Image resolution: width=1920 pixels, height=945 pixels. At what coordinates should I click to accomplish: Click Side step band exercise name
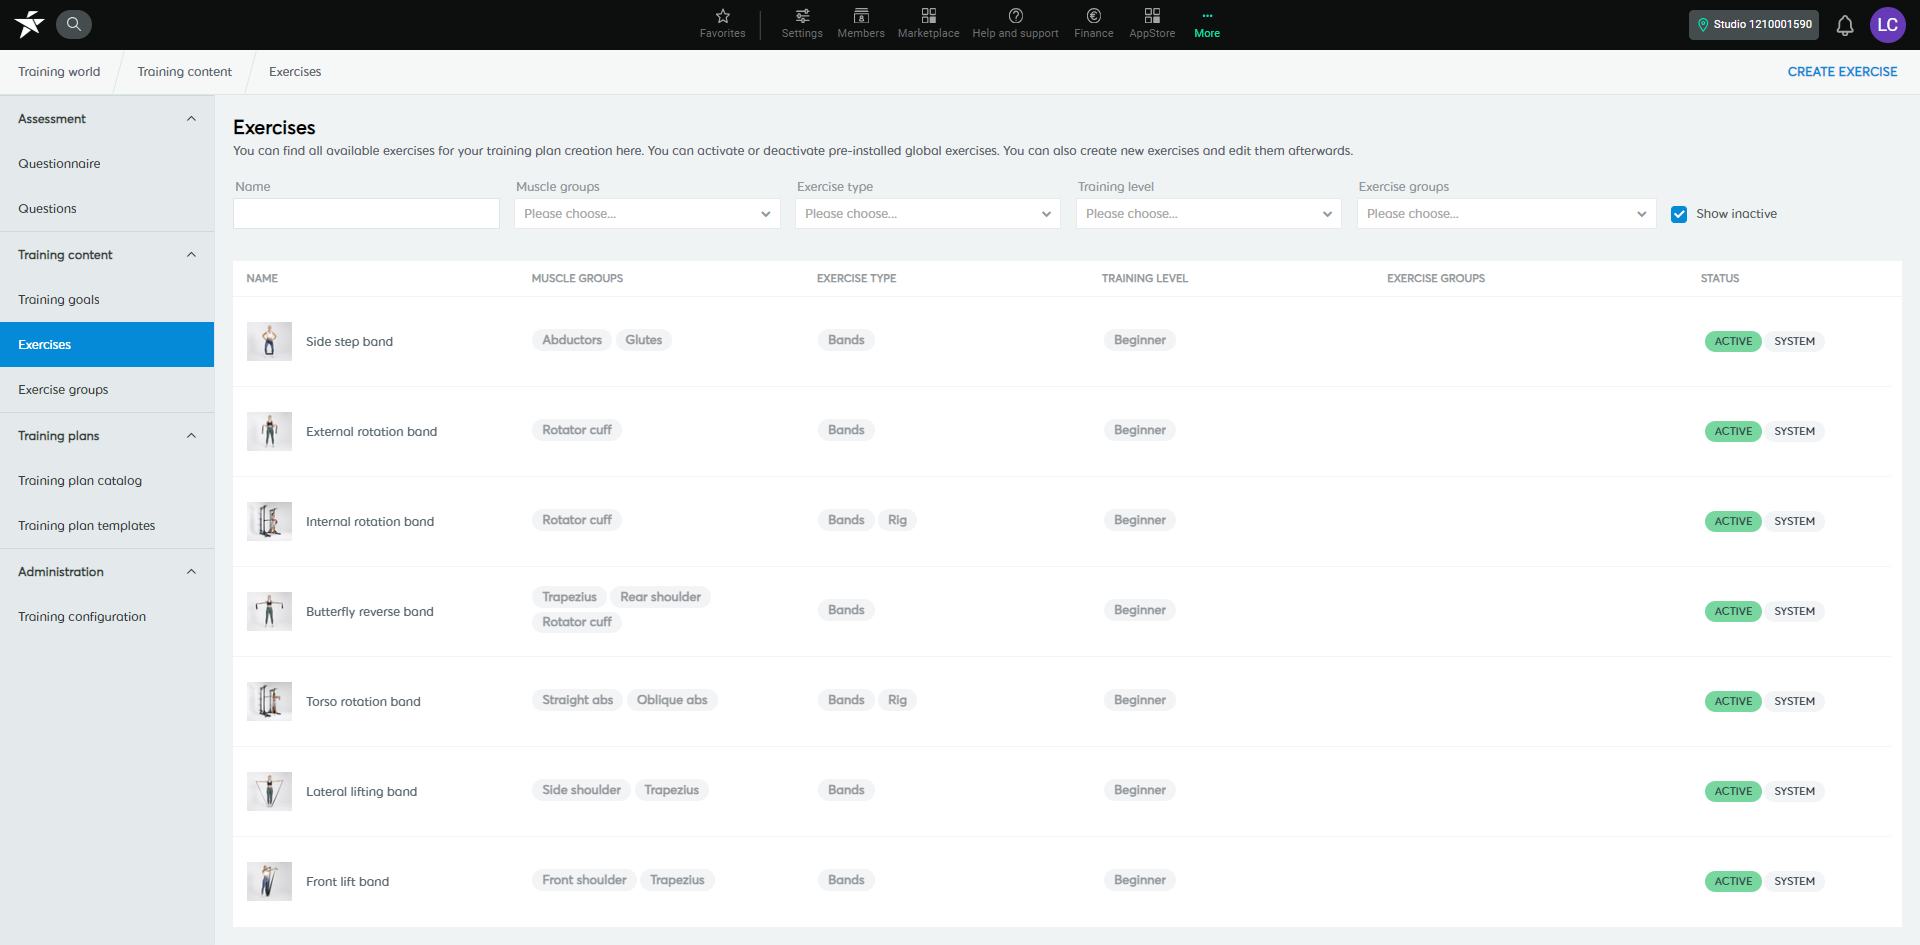point(349,342)
